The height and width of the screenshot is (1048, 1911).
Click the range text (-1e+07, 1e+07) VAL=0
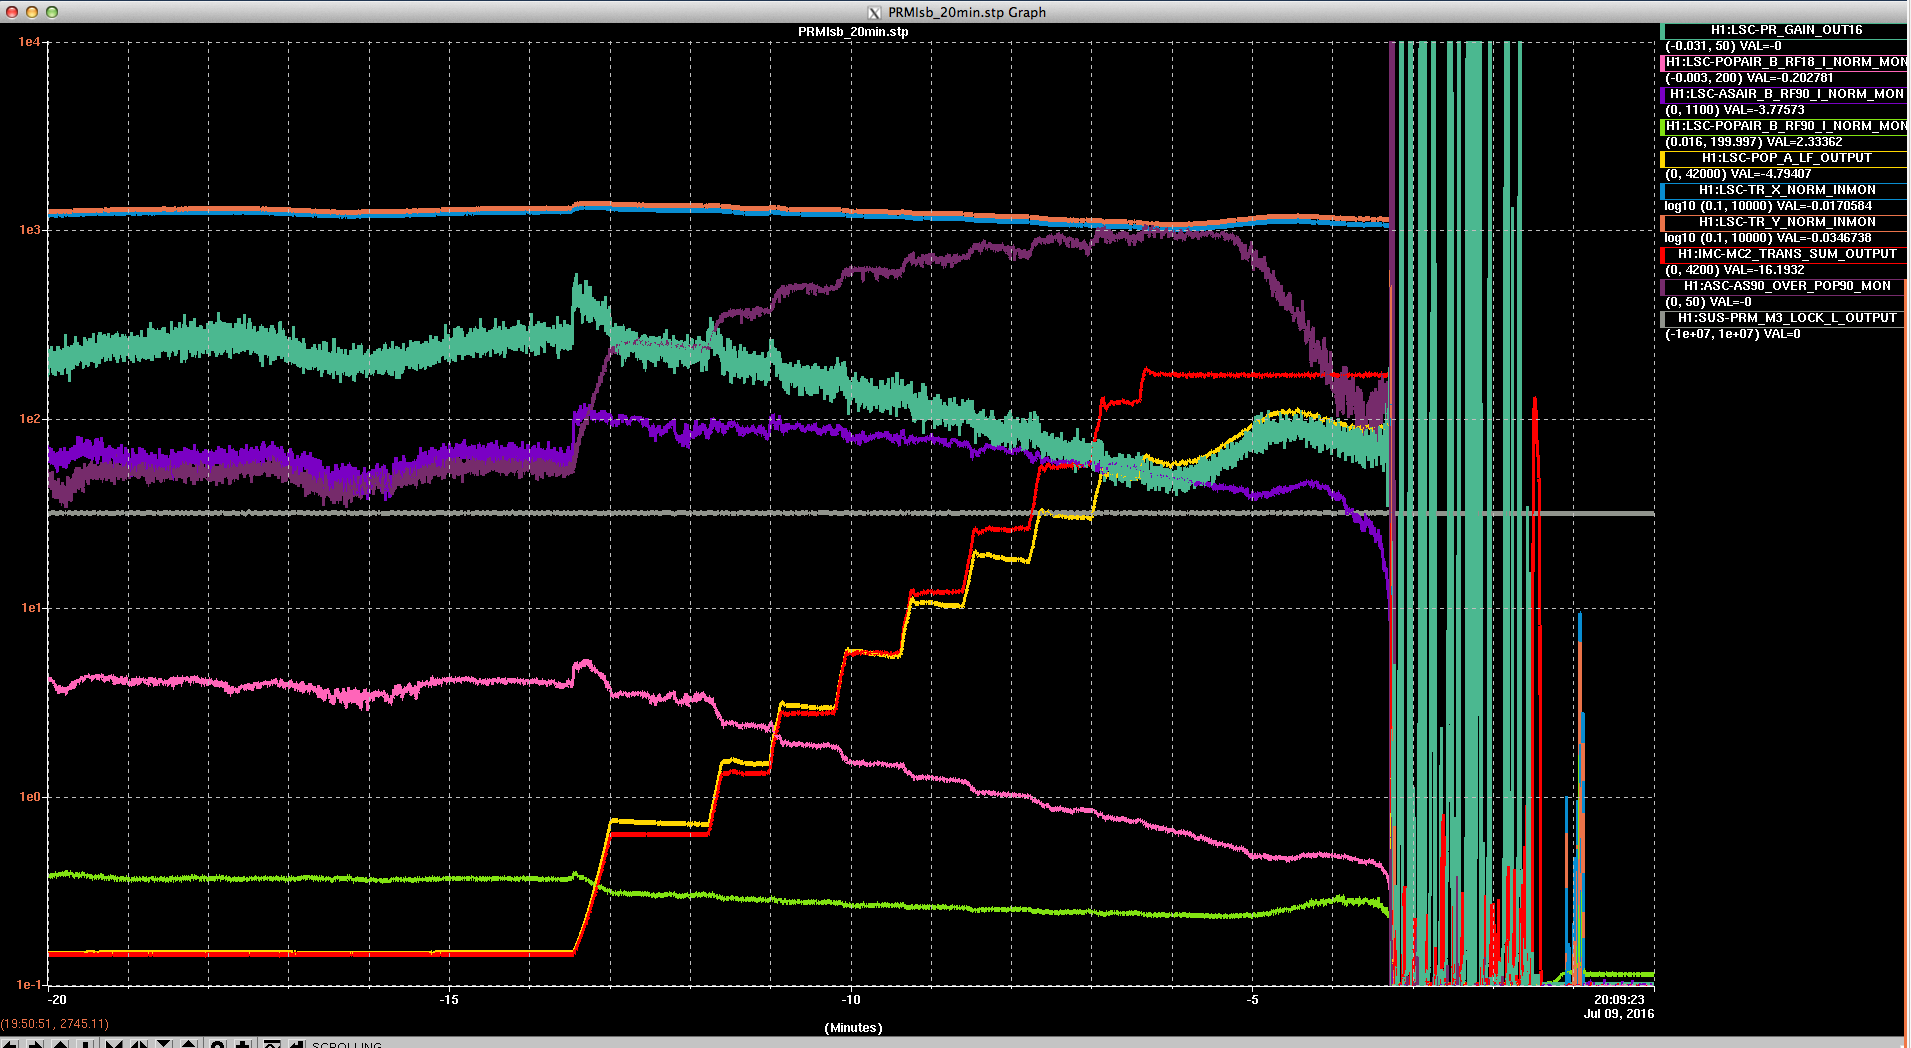tap(1732, 334)
